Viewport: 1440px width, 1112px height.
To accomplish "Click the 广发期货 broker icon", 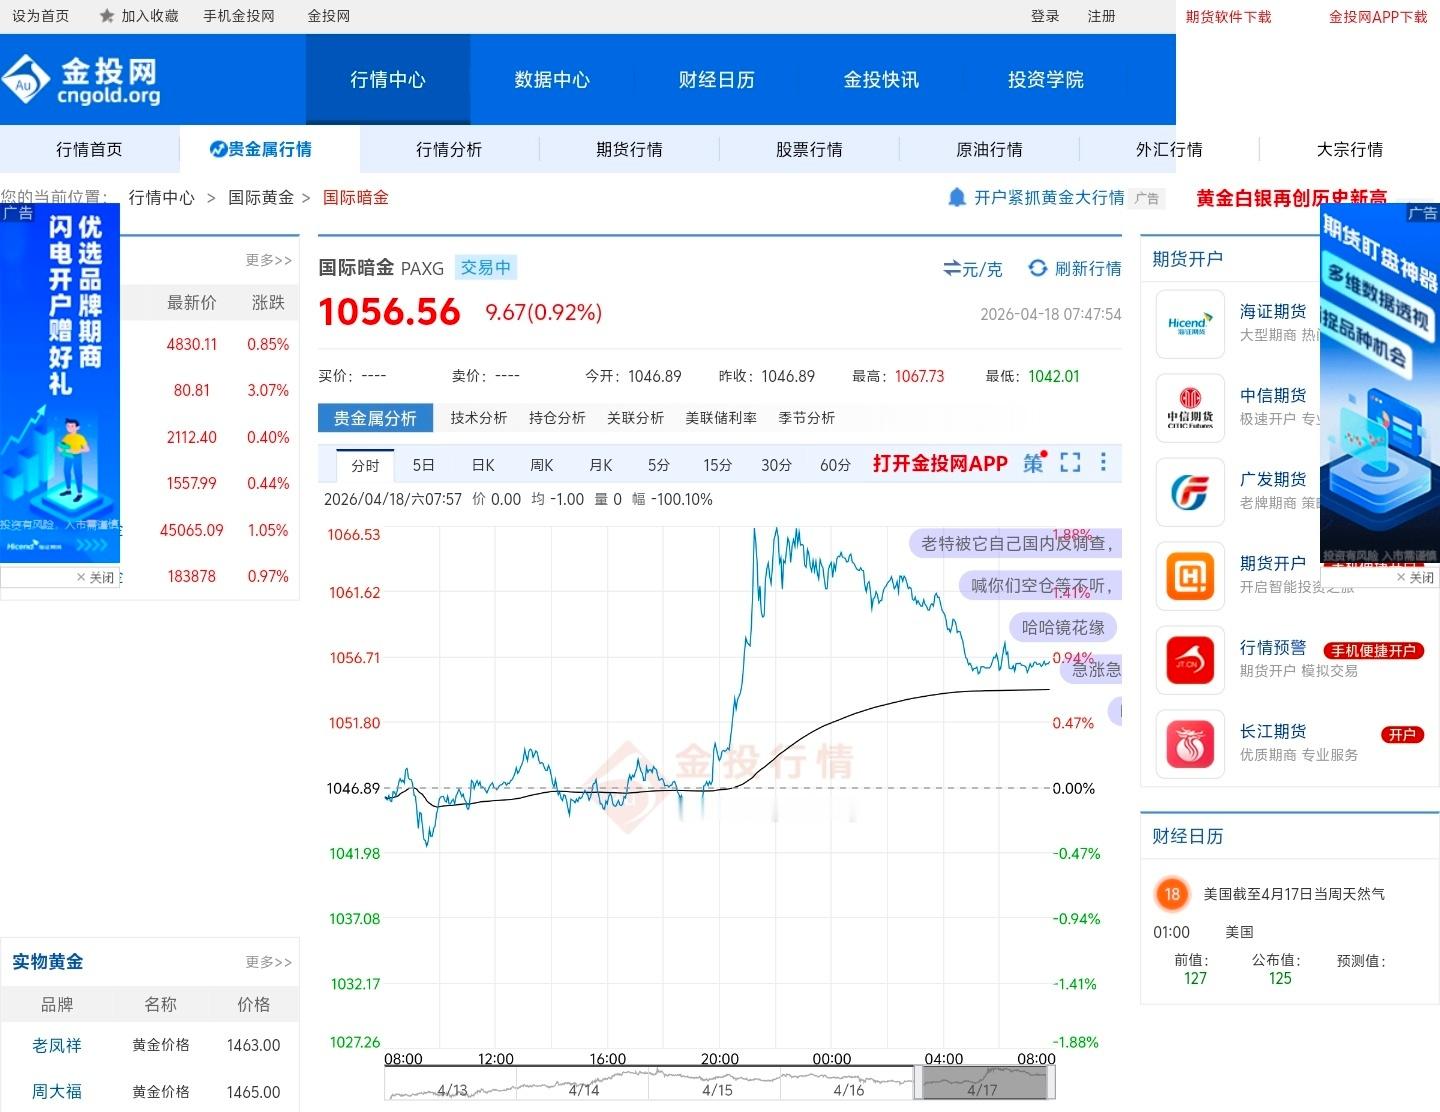I will 1190,492.
